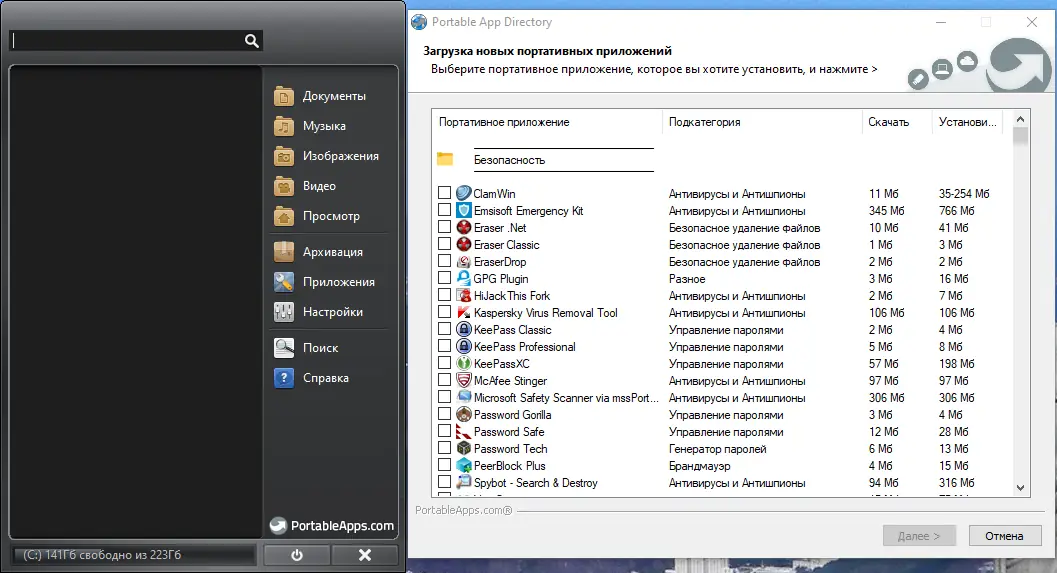1057x573 pixels.
Task: Open the Видео folder icon
Action: 284,186
